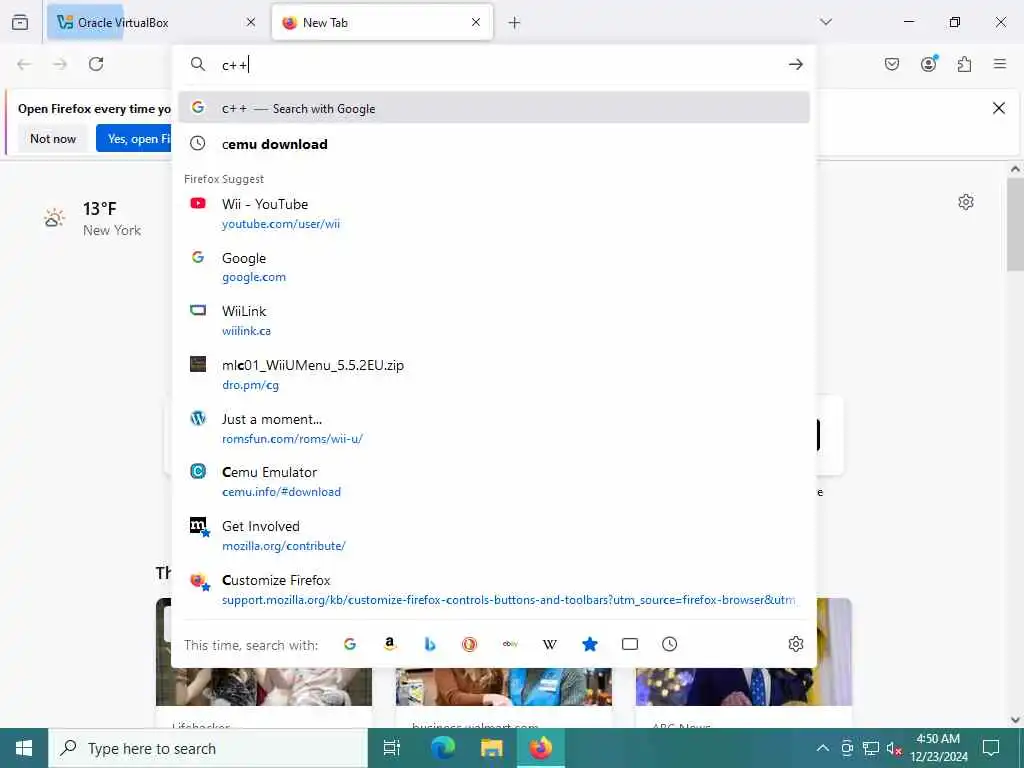Viewport: 1024px width, 768px height.
Task: Focus the address bar containing c++
Action: pos(496,65)
